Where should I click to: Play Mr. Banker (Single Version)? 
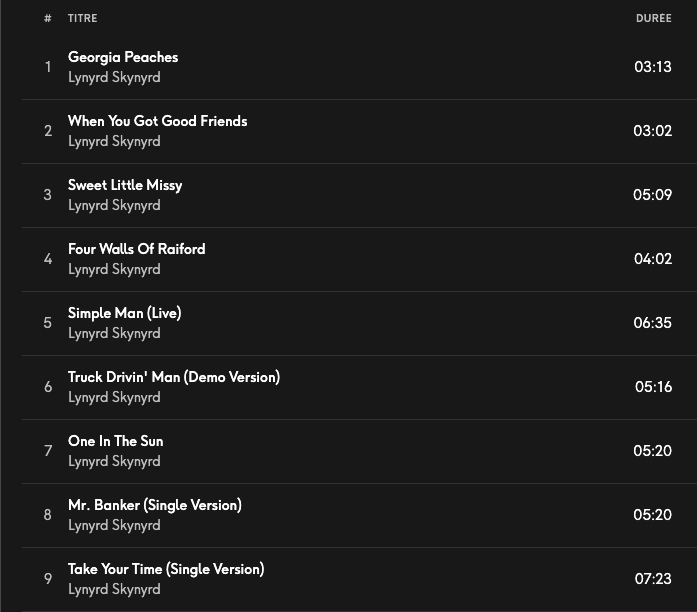pos(154,505)
